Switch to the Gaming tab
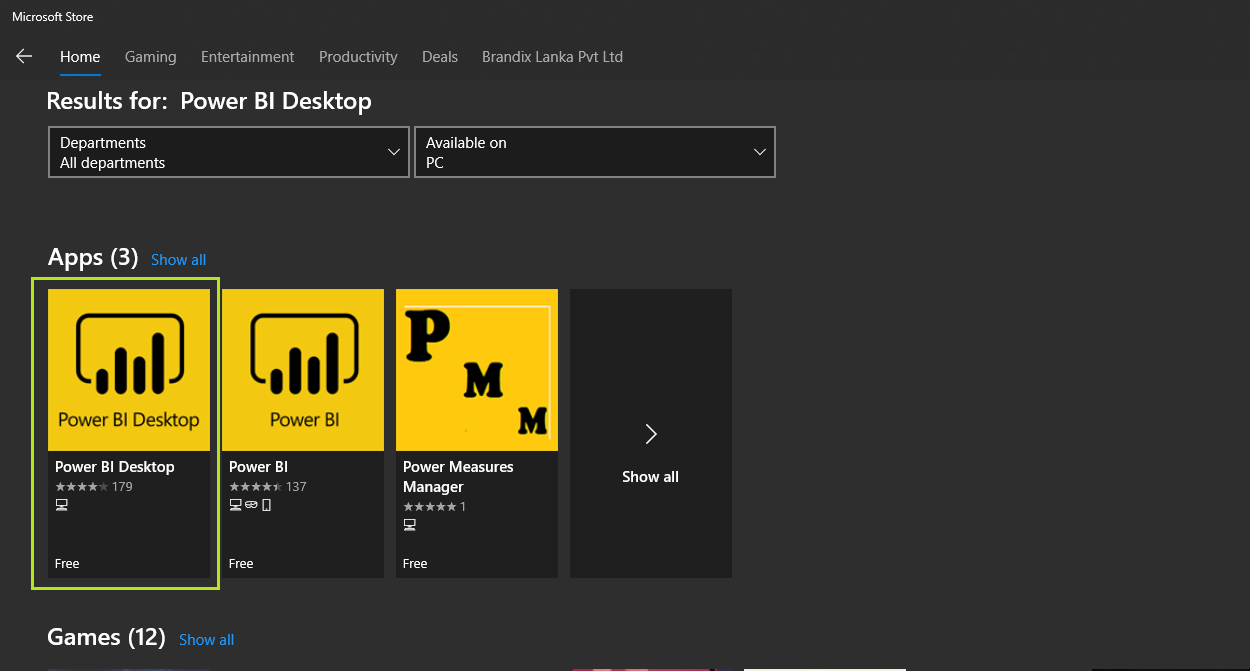Screen dimensions: 1250x671 pyautogui.click(x=151, y=57)
